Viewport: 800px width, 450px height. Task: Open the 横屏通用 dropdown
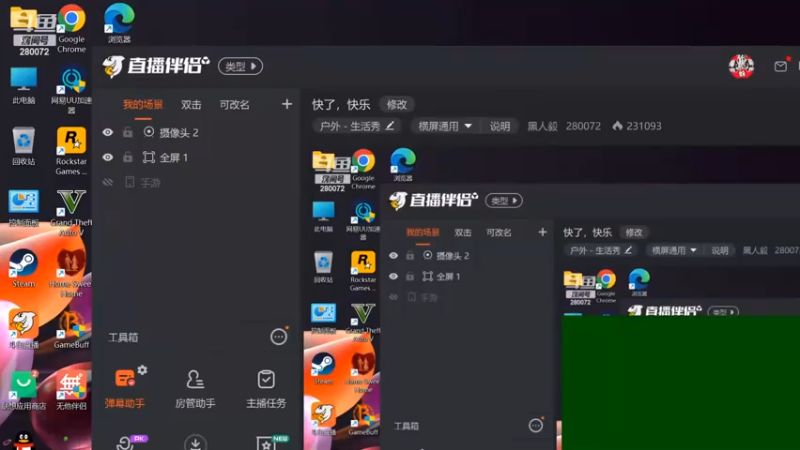[444, 126]
